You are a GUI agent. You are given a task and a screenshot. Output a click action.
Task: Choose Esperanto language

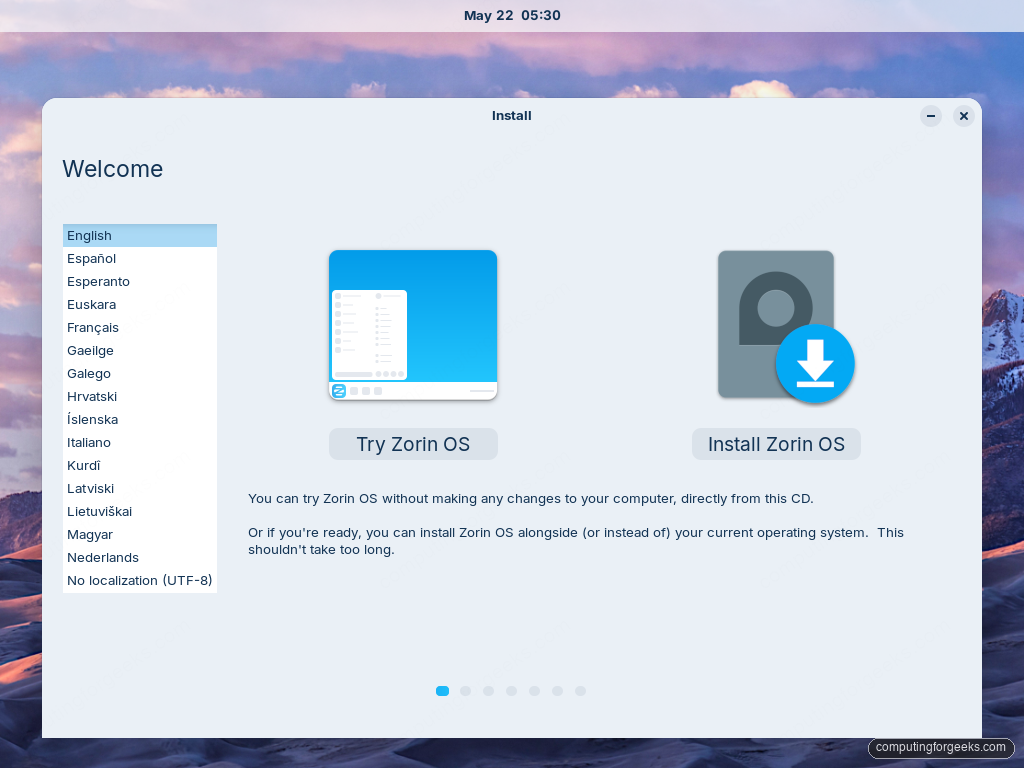pyautogui.click(x=140, y=281)
